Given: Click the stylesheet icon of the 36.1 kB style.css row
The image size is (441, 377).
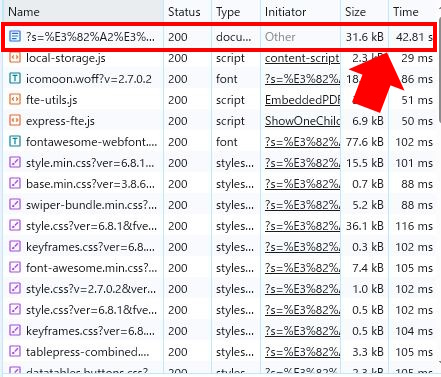Looking at the screenshot, I should 15,225.
